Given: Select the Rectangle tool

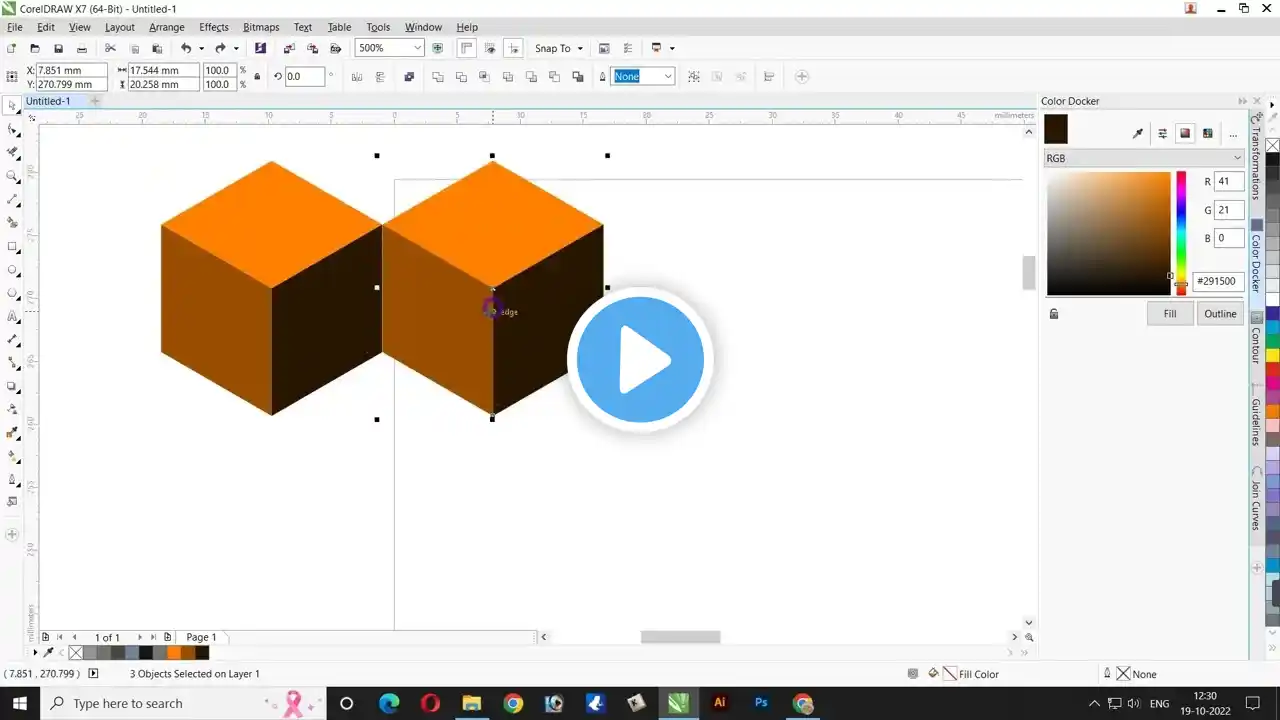Looking at the screenshot, I should (x=12, y=246).
